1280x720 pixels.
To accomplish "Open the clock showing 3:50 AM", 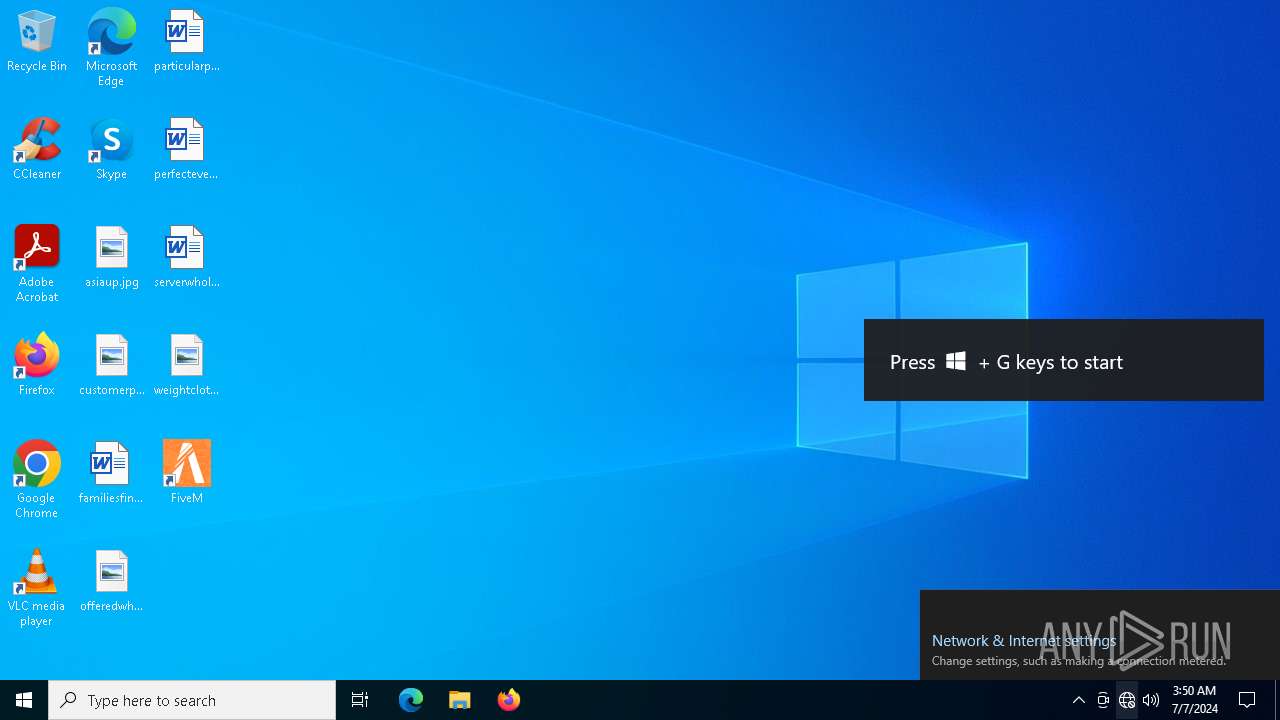I will coord(1195,700).
